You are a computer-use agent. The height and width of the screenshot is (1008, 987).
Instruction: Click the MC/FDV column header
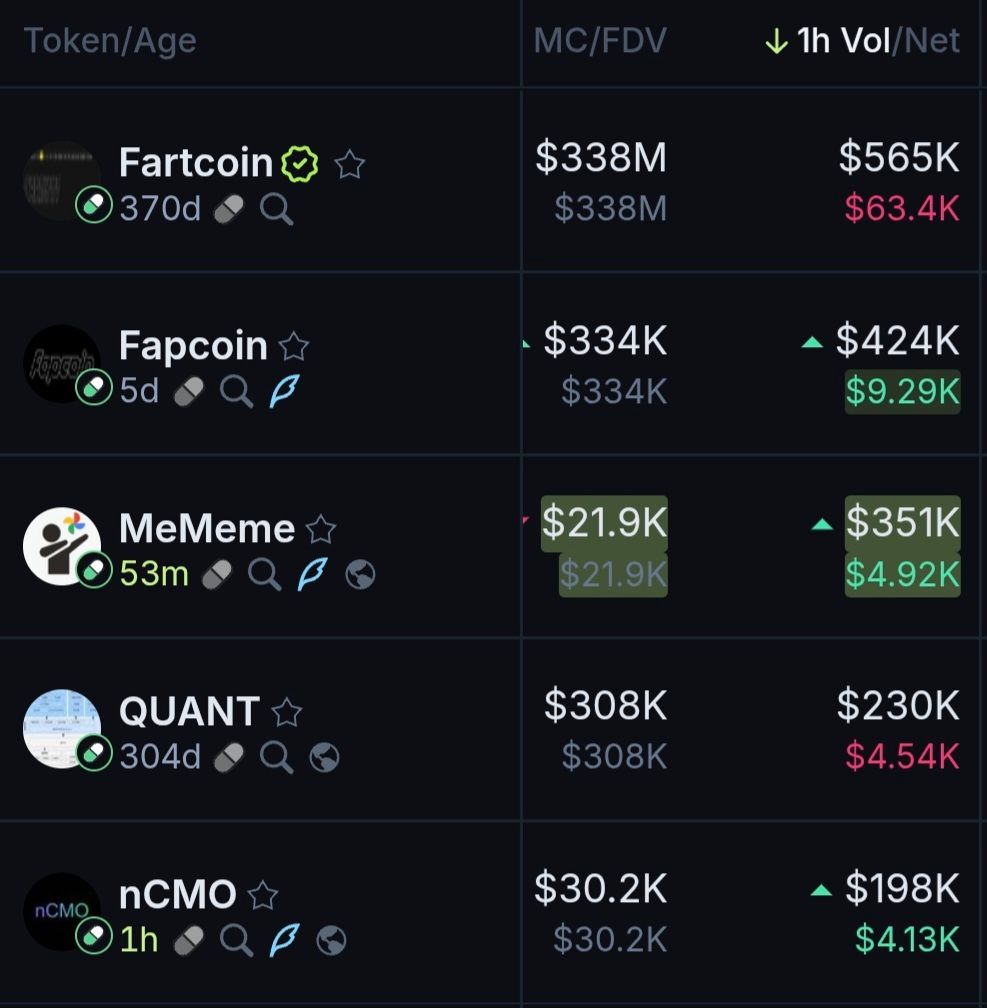599,41
